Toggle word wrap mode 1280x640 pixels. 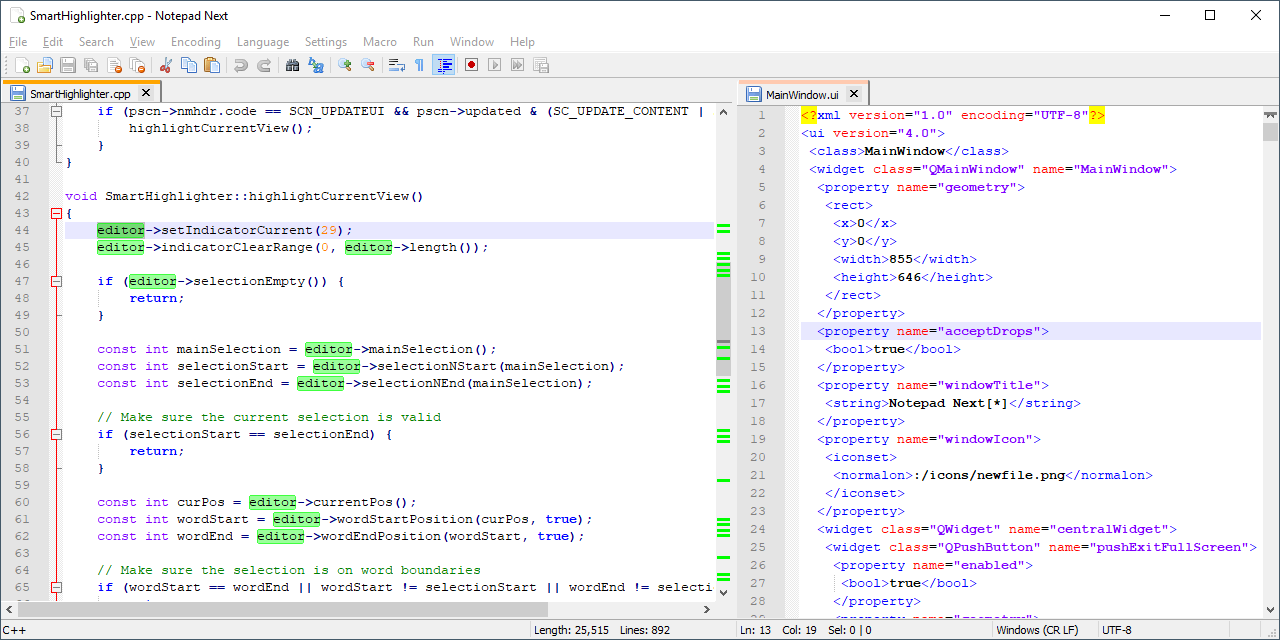(399, 64)
